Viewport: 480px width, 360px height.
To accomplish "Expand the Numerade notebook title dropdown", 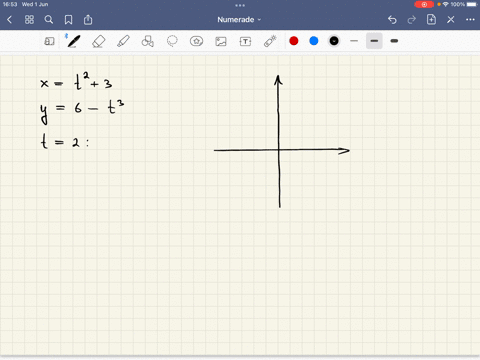I will click(x=239, y=20).
